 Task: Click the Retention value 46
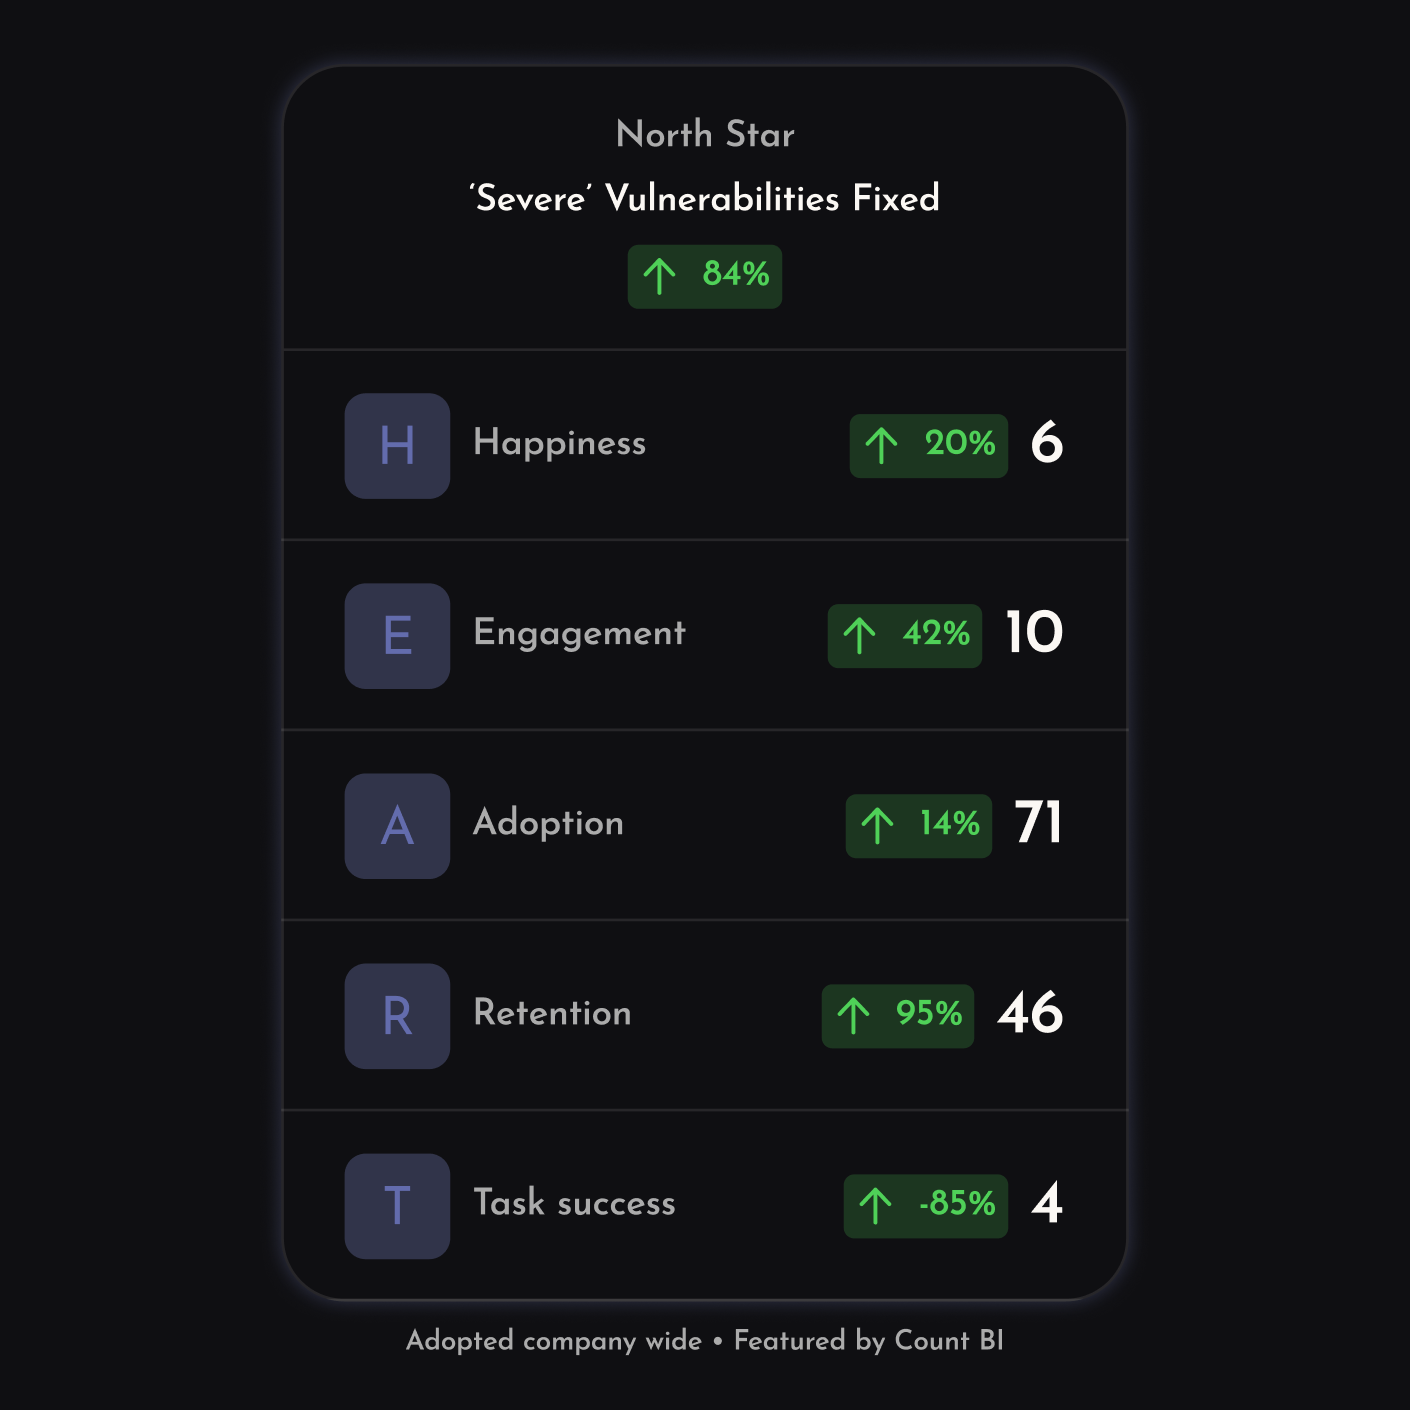(1030, 1013)
